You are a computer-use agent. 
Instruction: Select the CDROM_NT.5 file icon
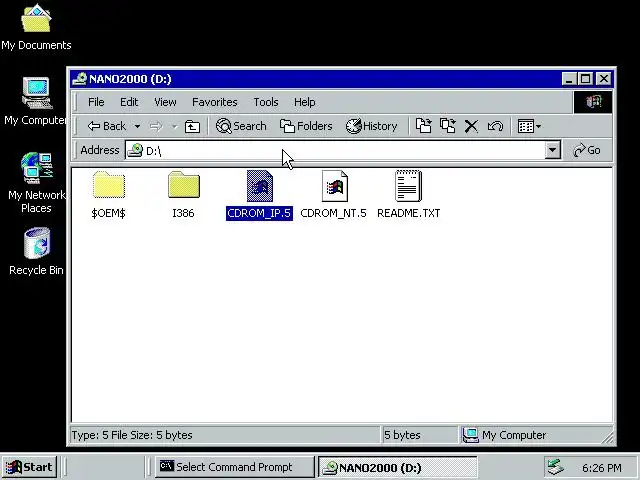pyautogui.click(x=335, y=186)
